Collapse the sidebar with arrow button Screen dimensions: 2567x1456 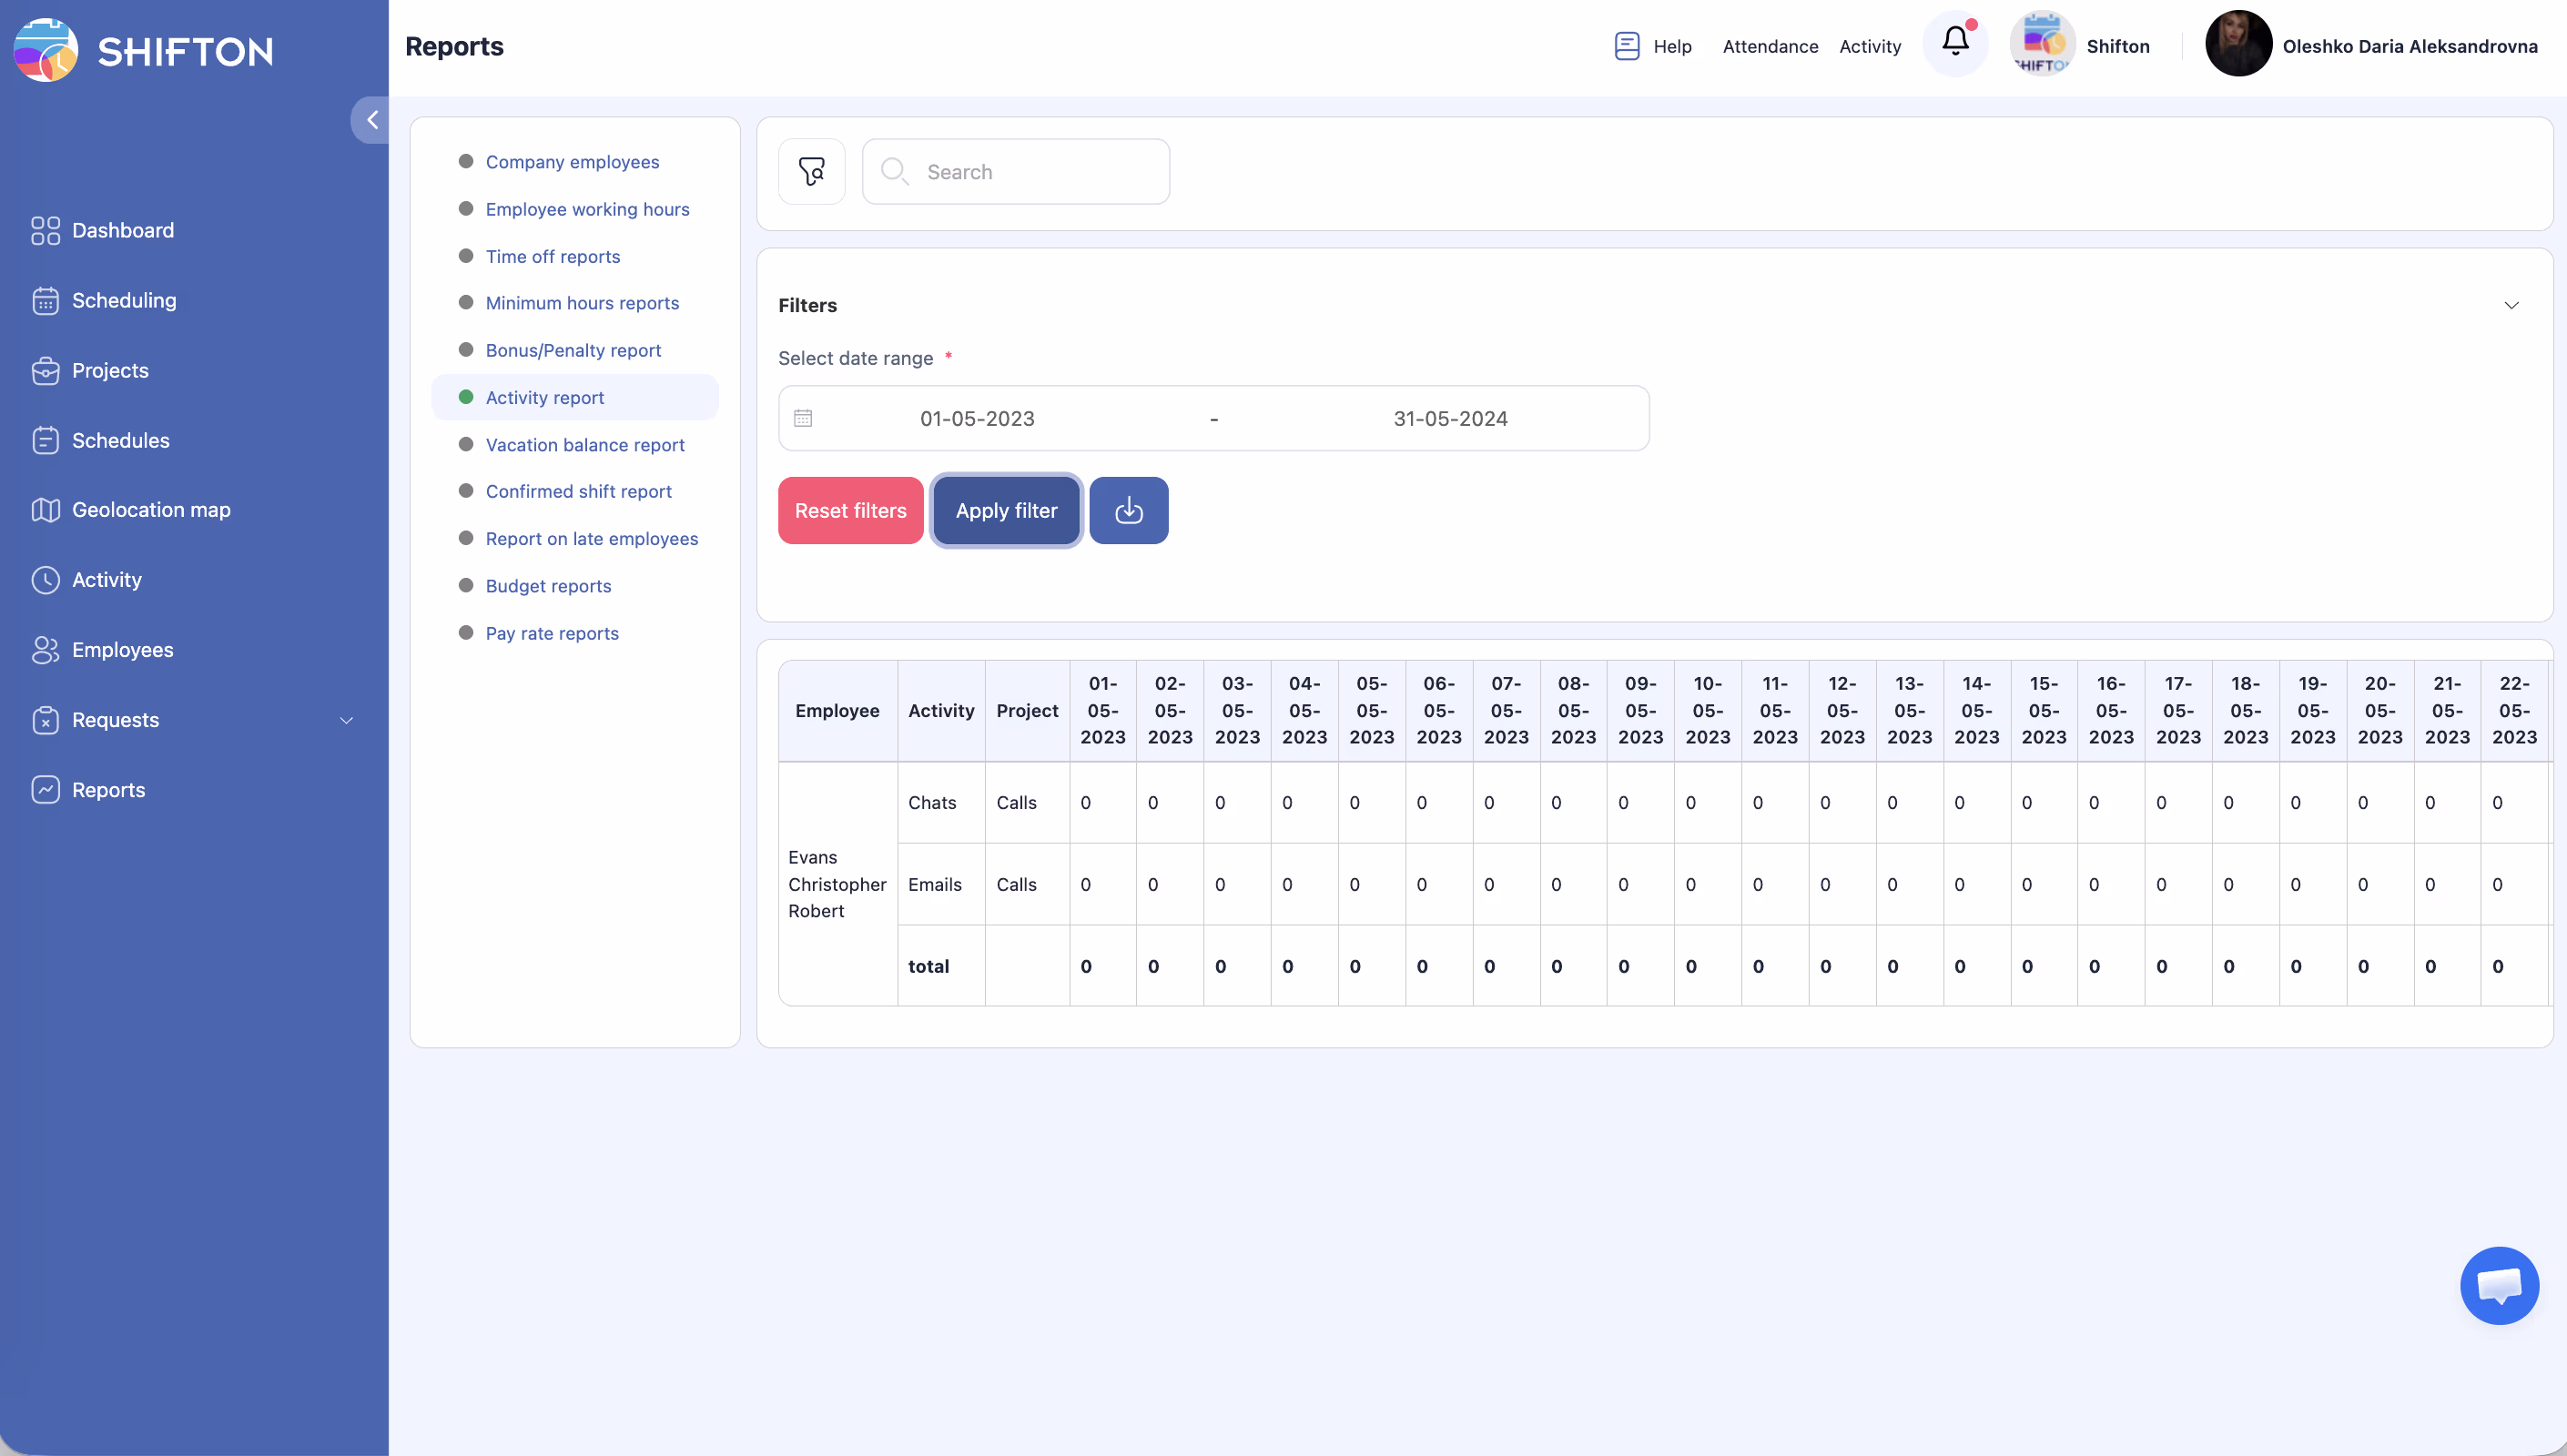tap(372, 120)
